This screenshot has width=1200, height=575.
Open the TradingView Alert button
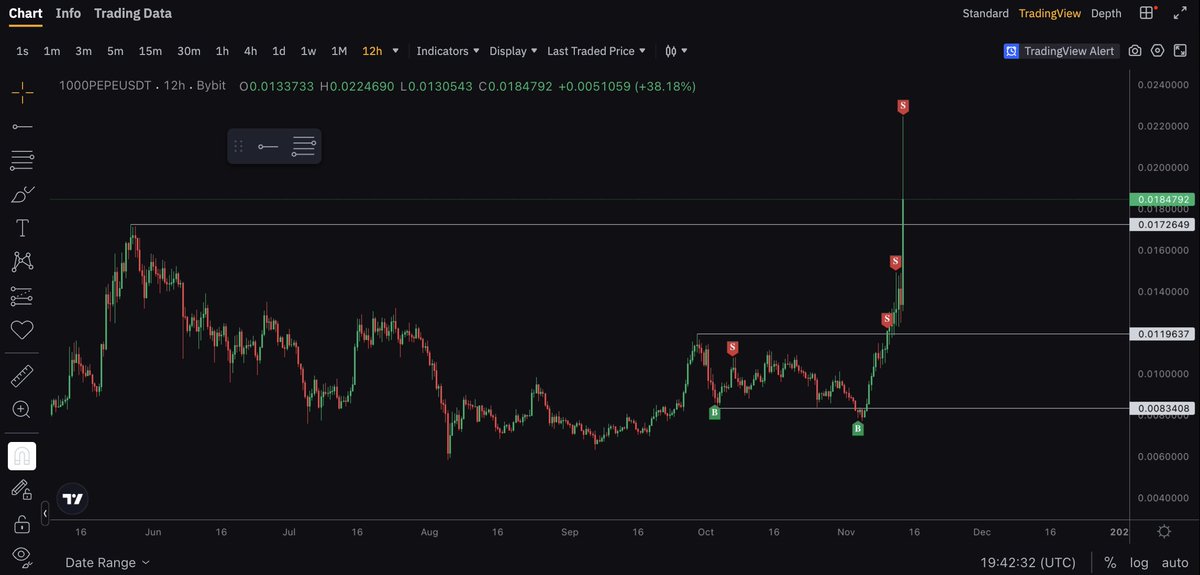(x=1060, y=51)
